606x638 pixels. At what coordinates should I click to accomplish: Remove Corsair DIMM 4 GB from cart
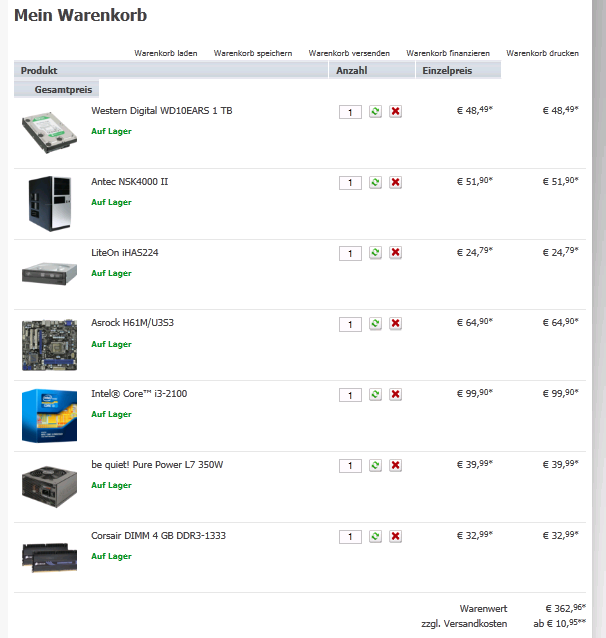click(395, 536)
